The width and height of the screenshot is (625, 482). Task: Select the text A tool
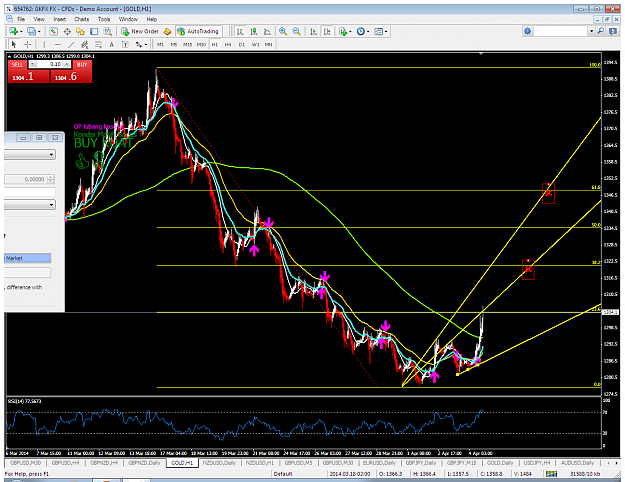112,44
